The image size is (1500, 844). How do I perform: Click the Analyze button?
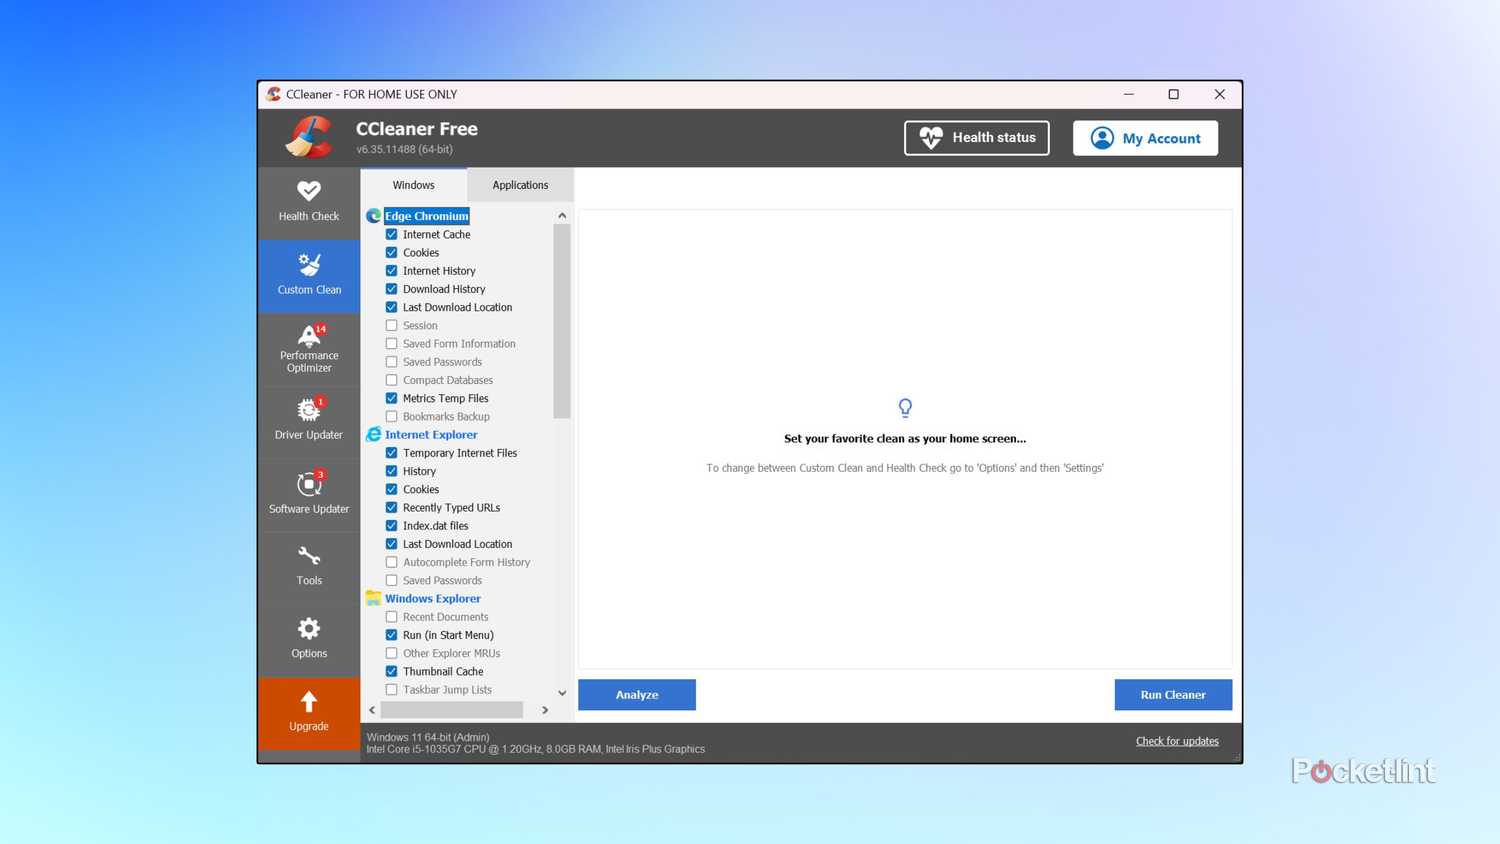pos(637,695)
